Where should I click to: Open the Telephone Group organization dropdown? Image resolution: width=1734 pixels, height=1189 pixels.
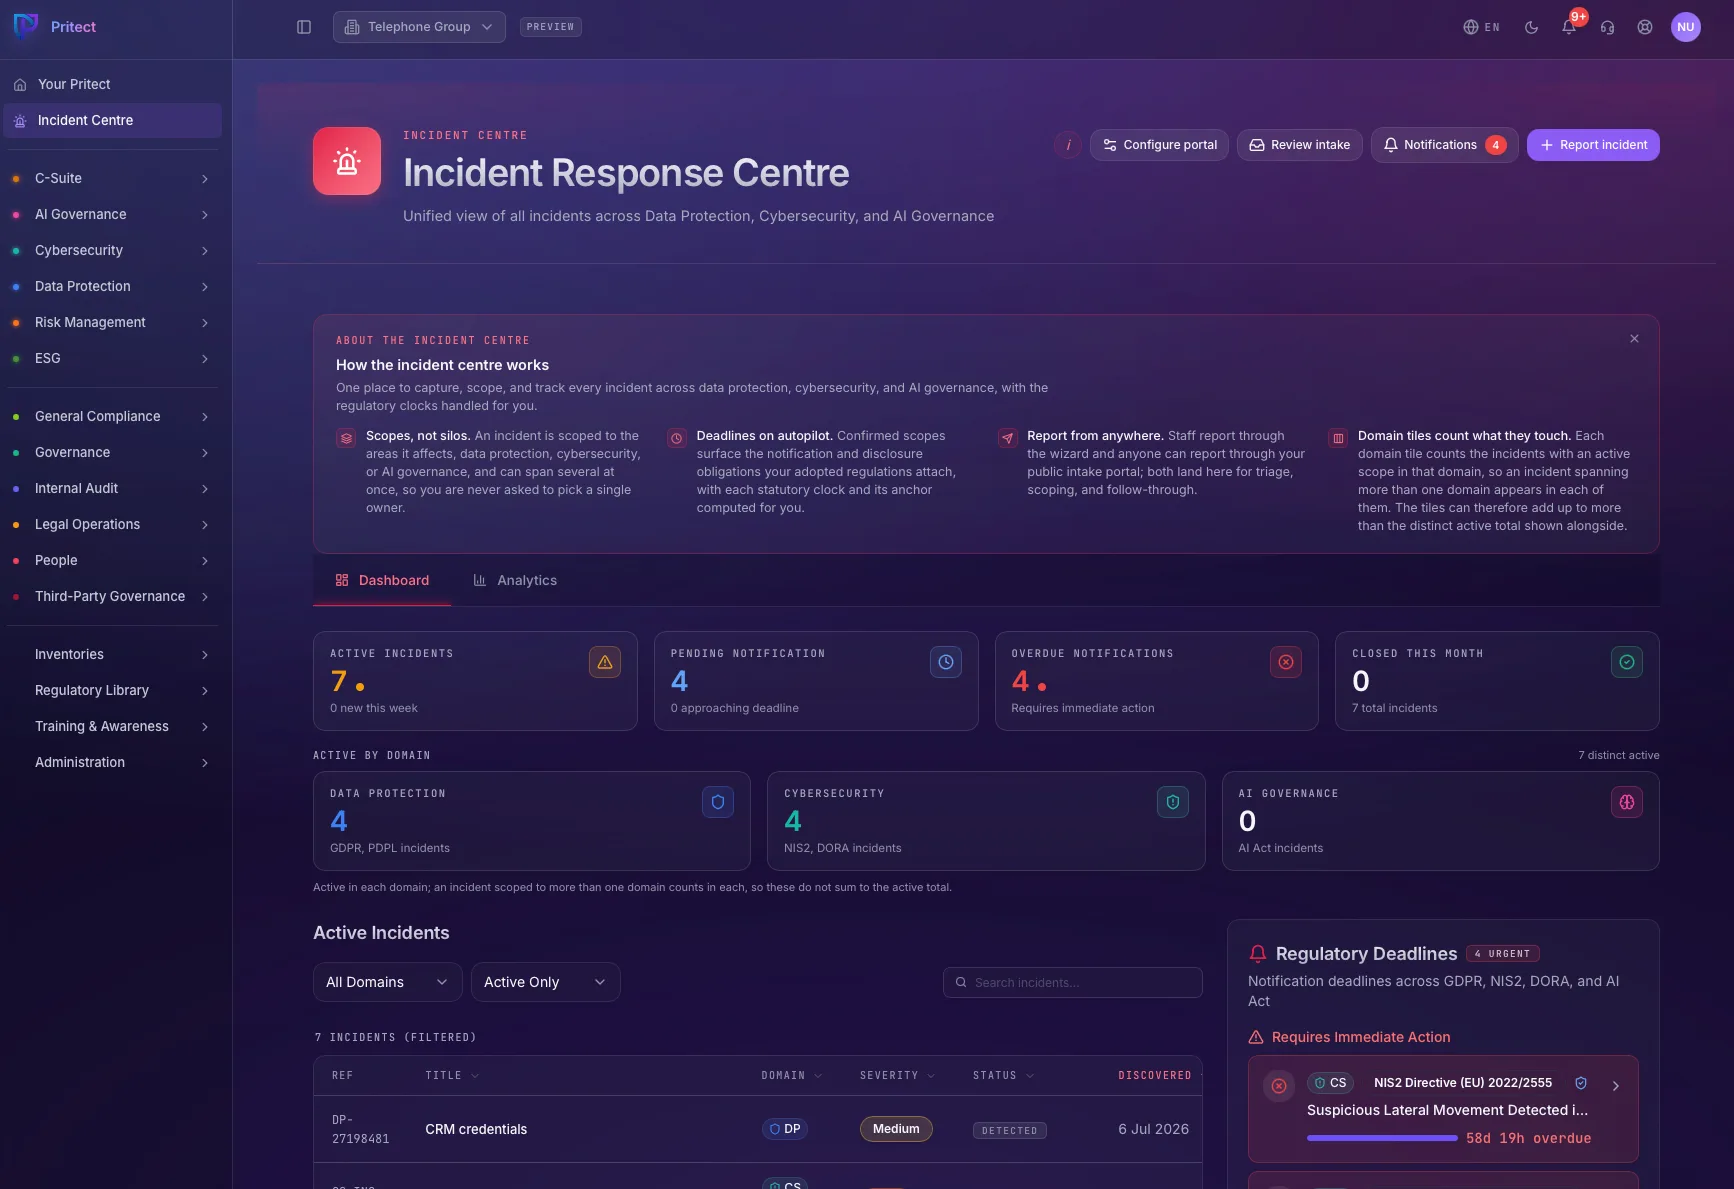click(419, 27)
